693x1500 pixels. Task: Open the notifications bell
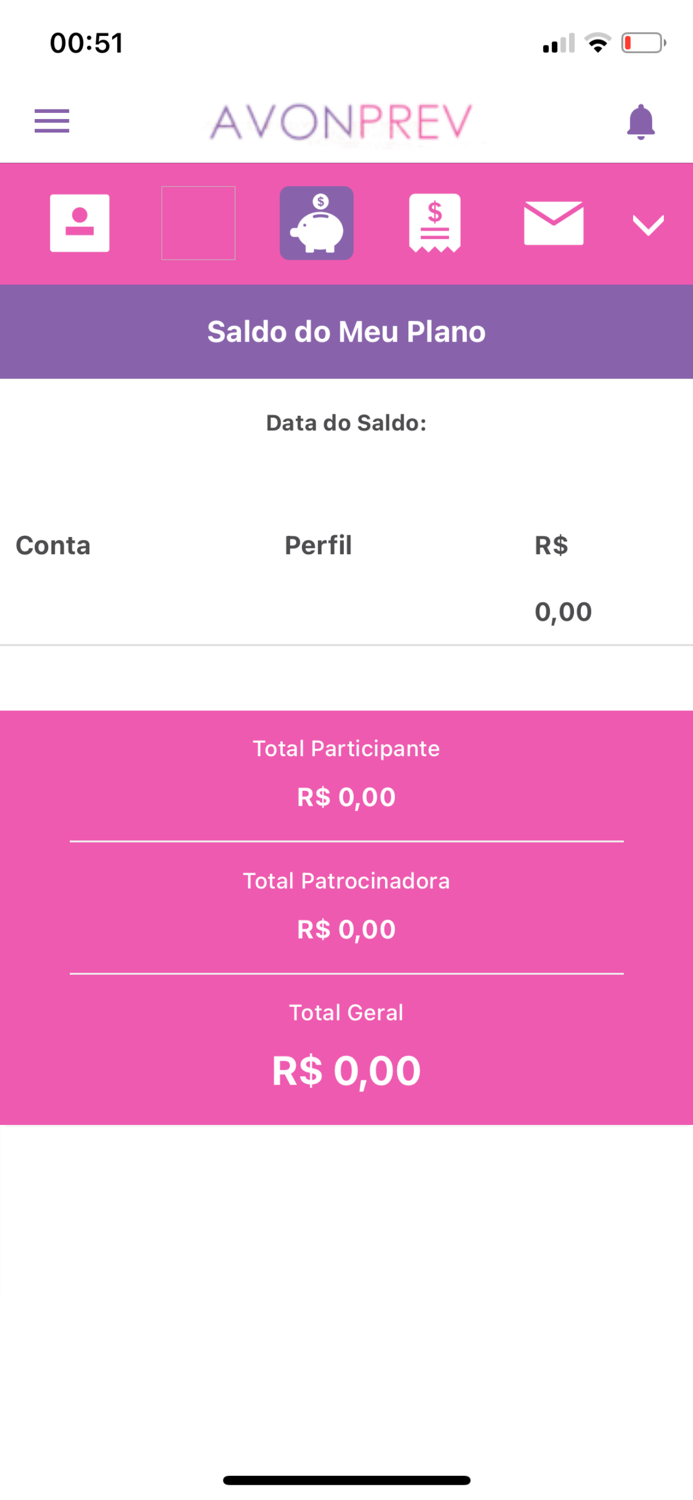point(641,120)
